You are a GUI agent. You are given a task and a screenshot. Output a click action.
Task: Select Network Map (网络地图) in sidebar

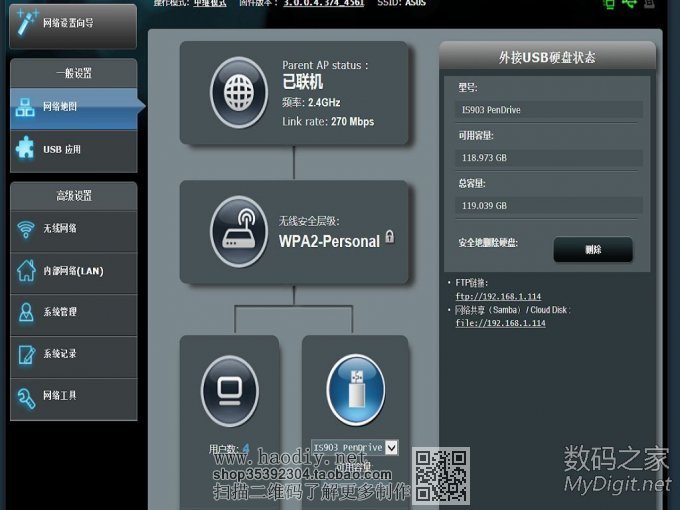tap(72, 107)
